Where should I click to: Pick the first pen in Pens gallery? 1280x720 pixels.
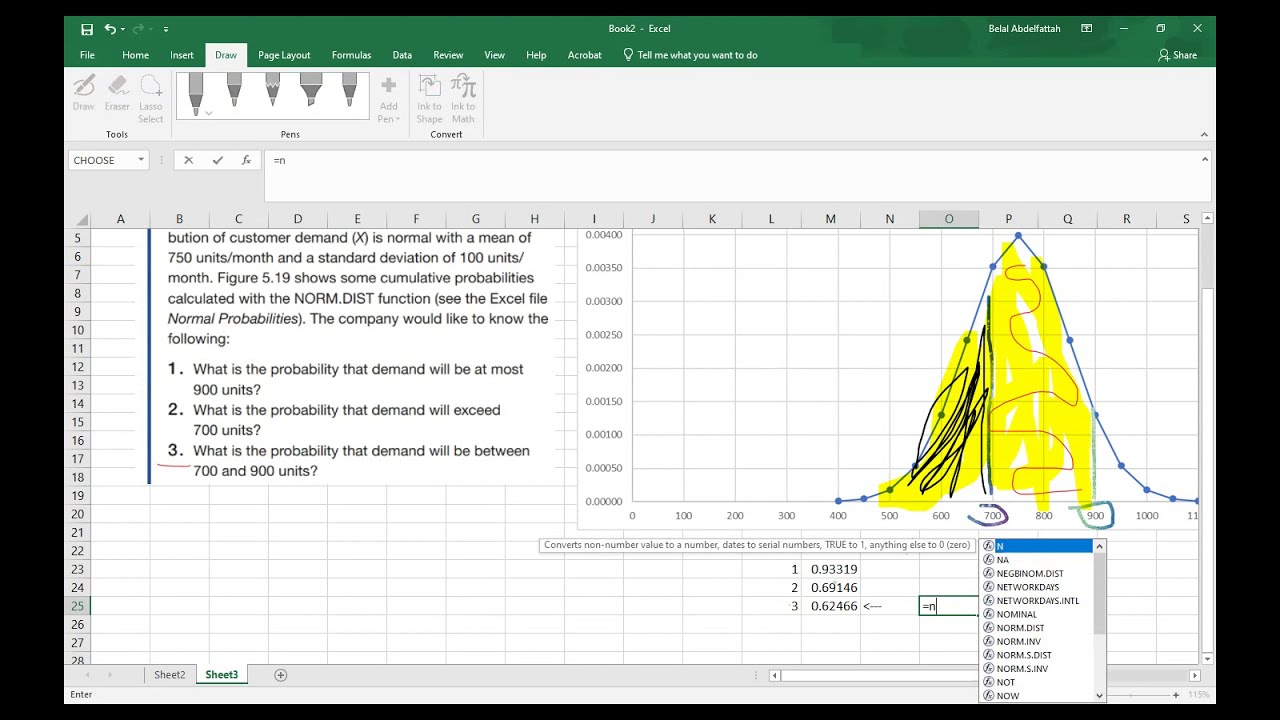click(196, 93)
